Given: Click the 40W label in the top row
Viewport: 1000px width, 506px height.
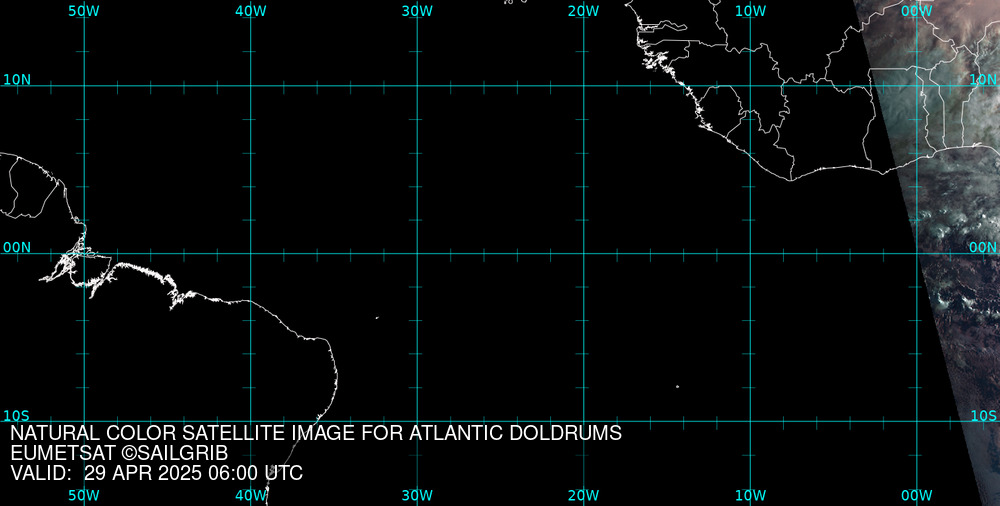Looking at the screenshot, I should tap(251, 11).
